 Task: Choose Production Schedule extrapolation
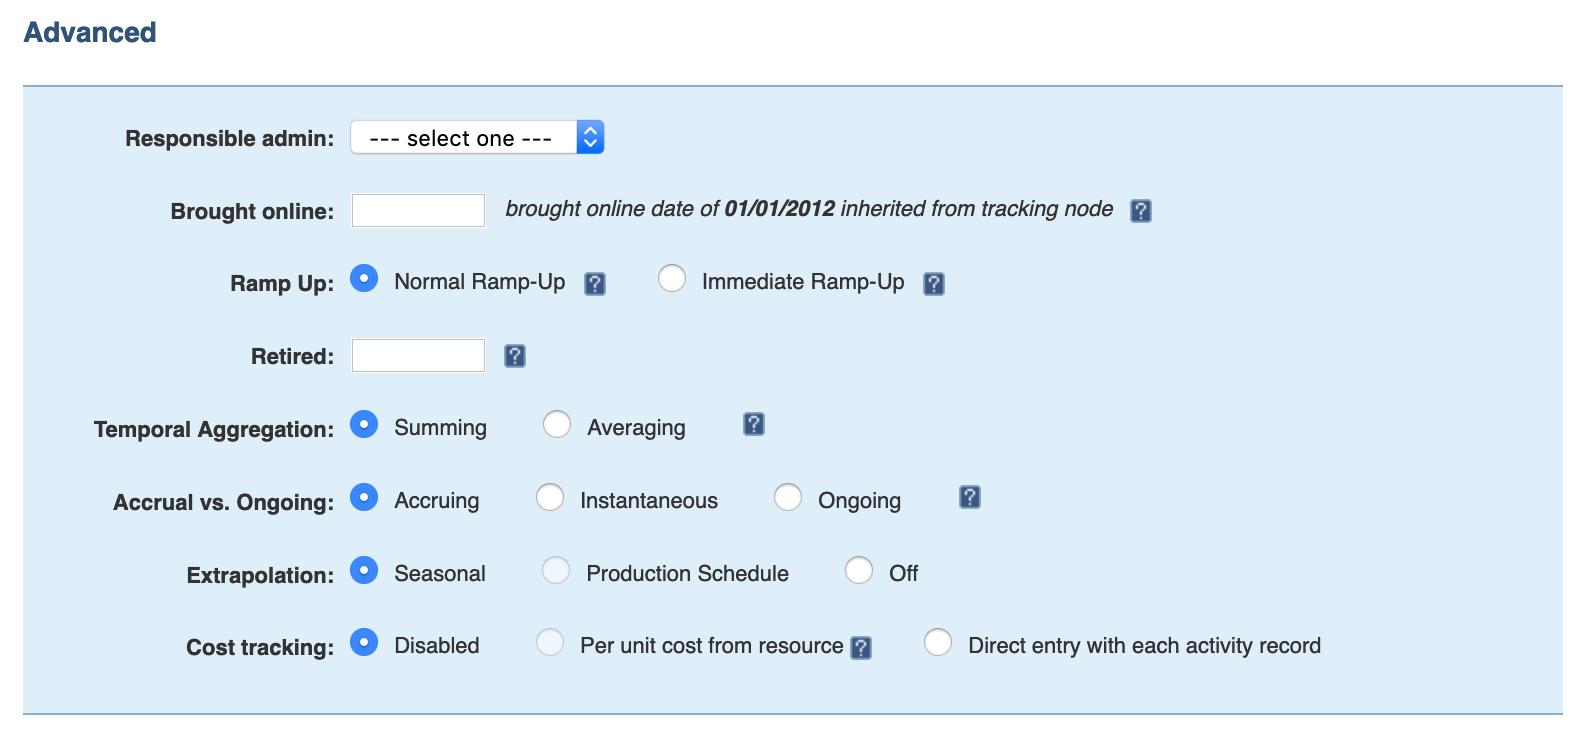point(556,571)
